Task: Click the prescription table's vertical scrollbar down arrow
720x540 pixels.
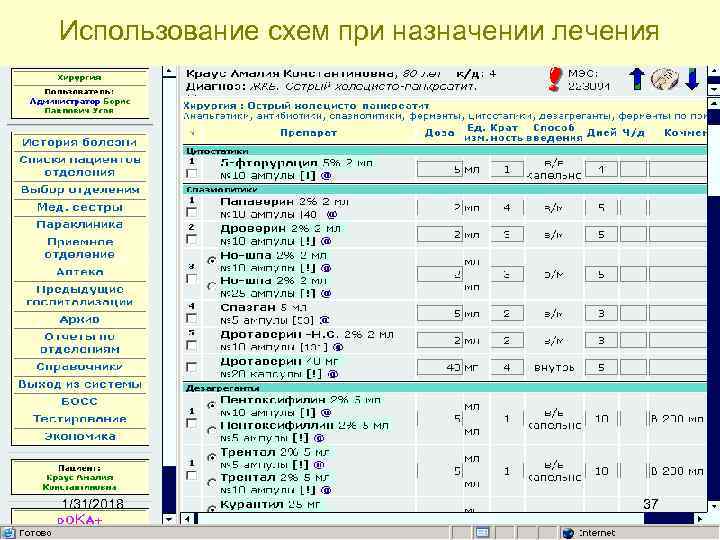Action: [714, 507]
